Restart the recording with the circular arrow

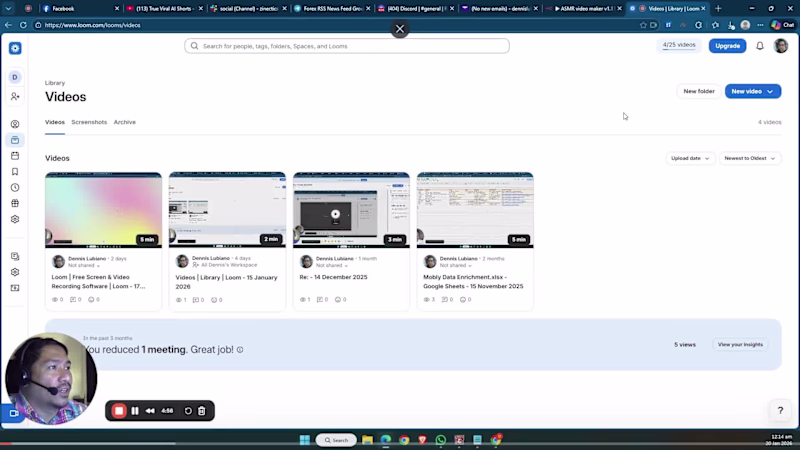(188, 411)
